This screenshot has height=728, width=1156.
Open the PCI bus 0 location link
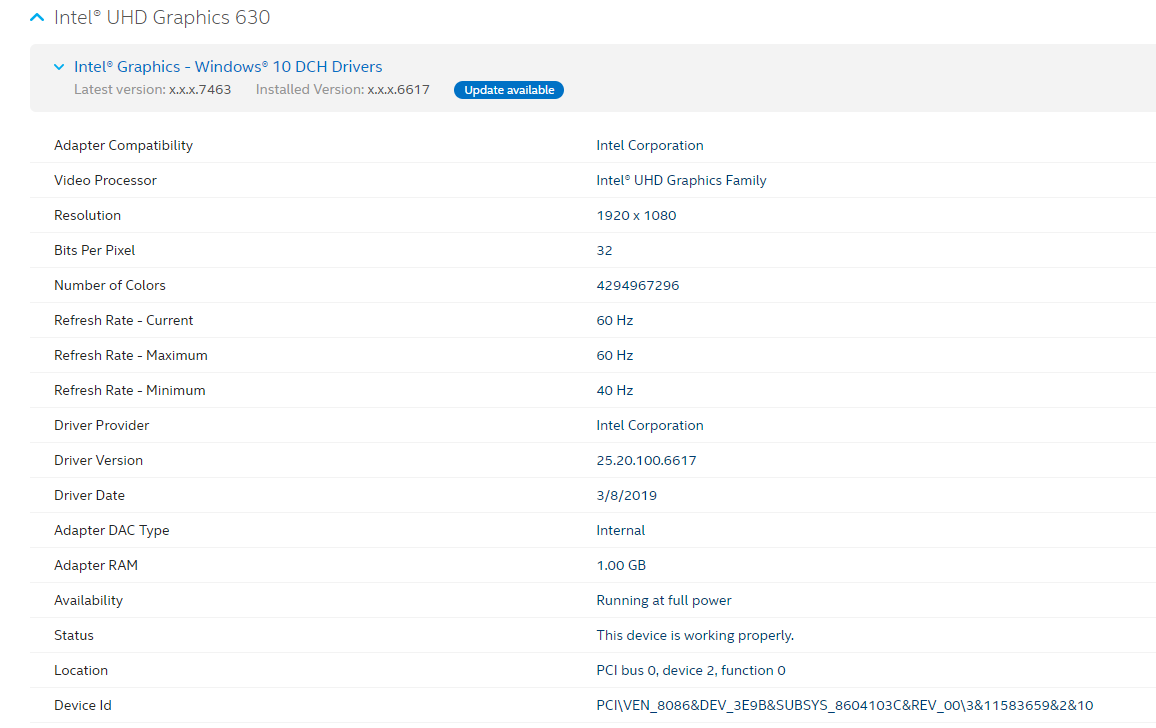point(689,670)
